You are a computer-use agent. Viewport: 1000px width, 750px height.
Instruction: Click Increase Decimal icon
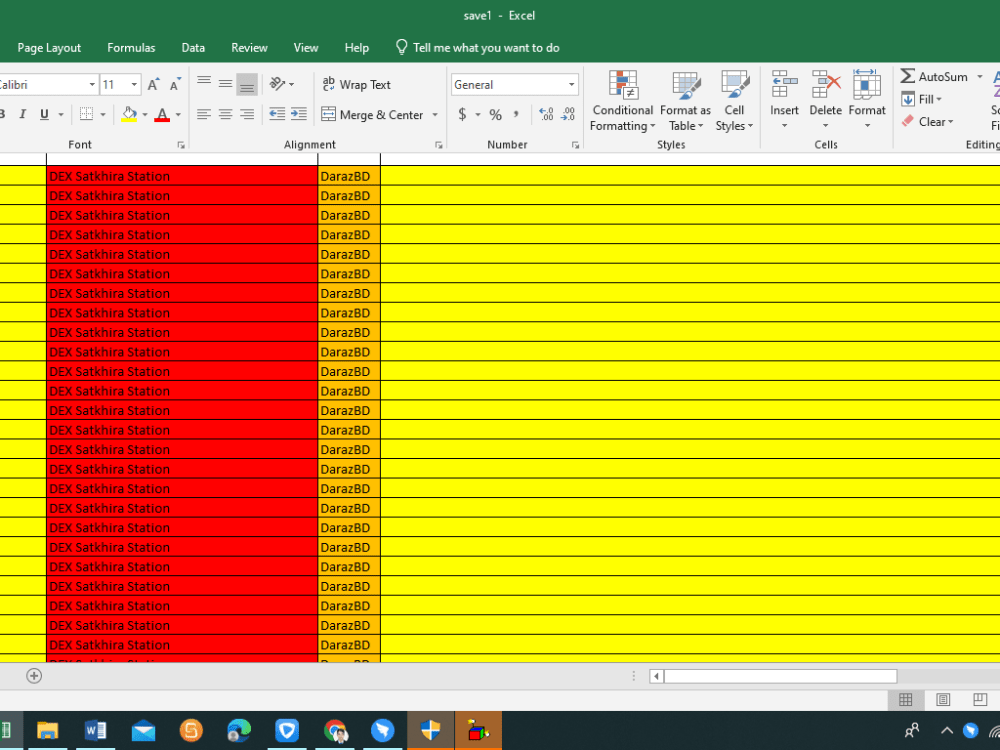click(x=547, y=114)
